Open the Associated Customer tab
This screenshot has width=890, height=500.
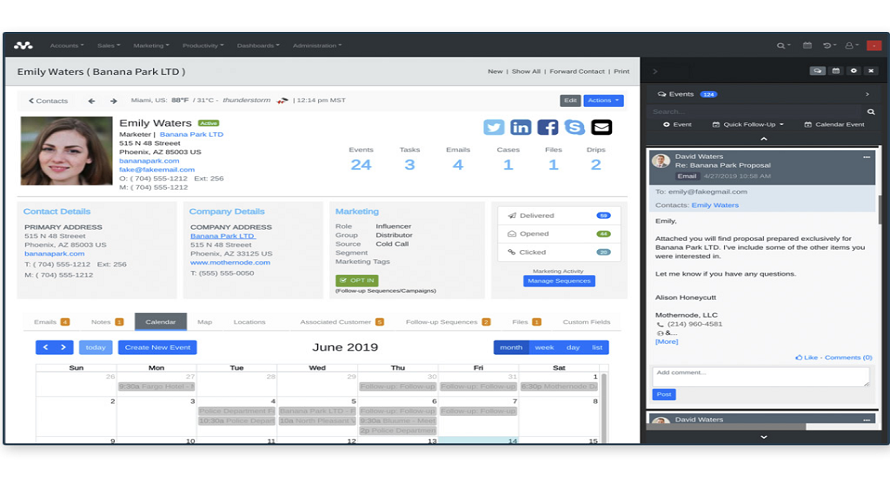(342, 322)
